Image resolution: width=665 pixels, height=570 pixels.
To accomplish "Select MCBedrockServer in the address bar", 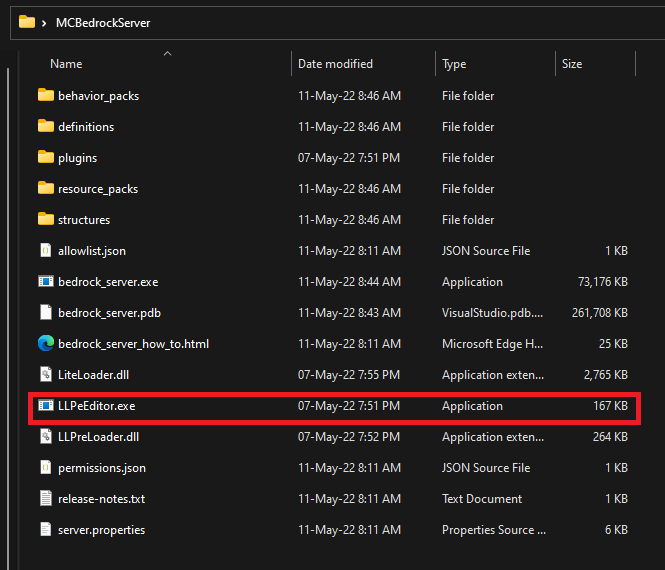I will coord(103,23).
